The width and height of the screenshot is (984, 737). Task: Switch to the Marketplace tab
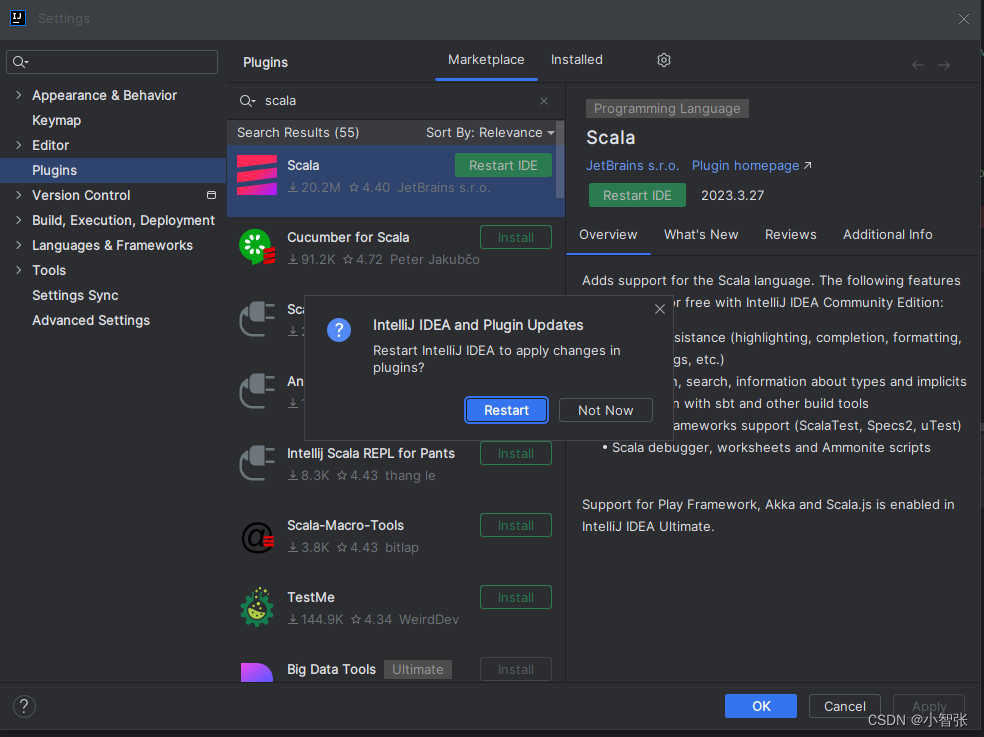486,60
